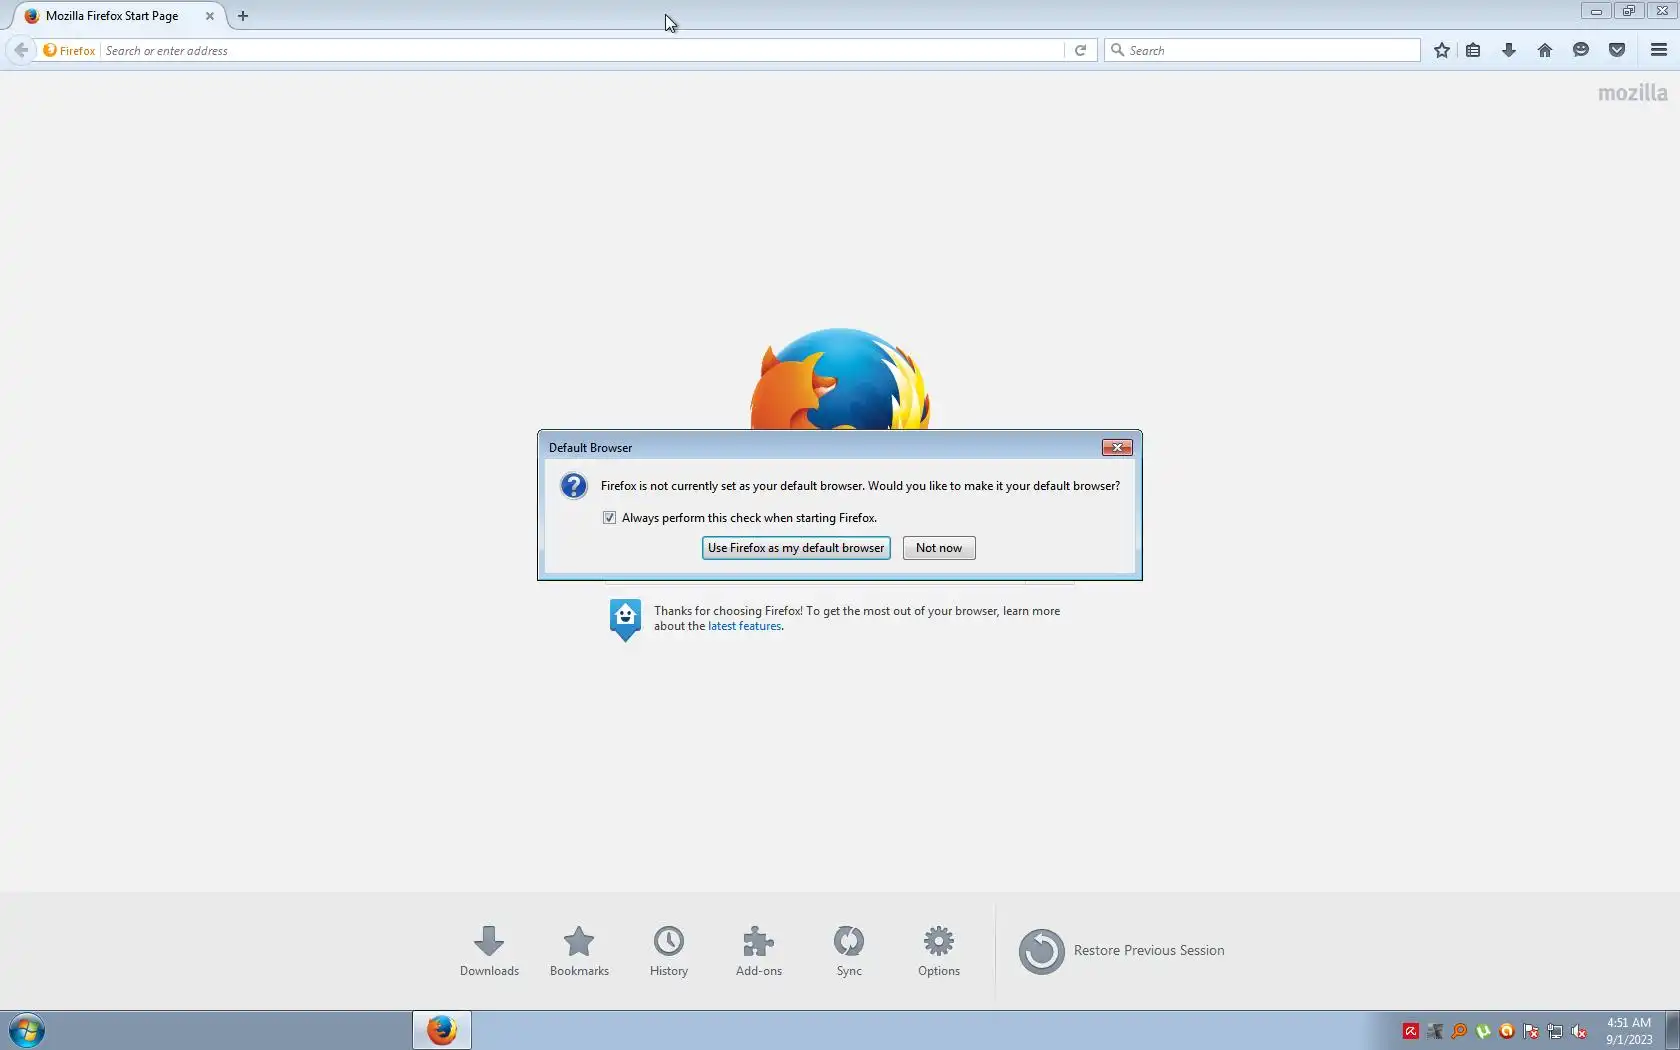The height and width of the screenshot is (1050, 1680).
Task: Open the Avira antivirus tray icon
Action: 1411,1031
